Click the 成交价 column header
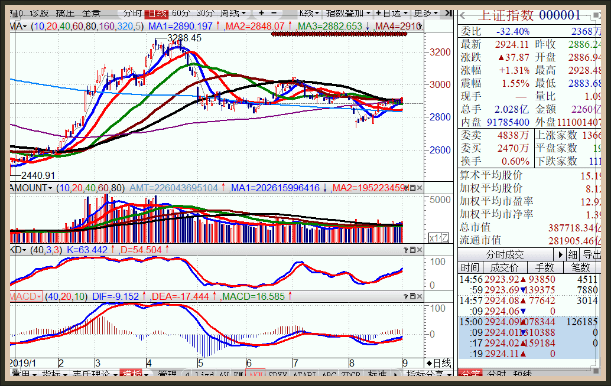This screenshot has width=611, height=386. point(505,268)
